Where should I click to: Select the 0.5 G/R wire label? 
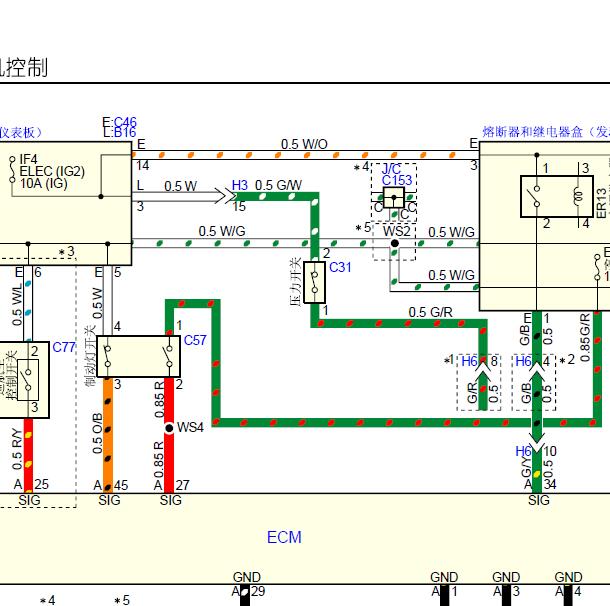(431, 312)
